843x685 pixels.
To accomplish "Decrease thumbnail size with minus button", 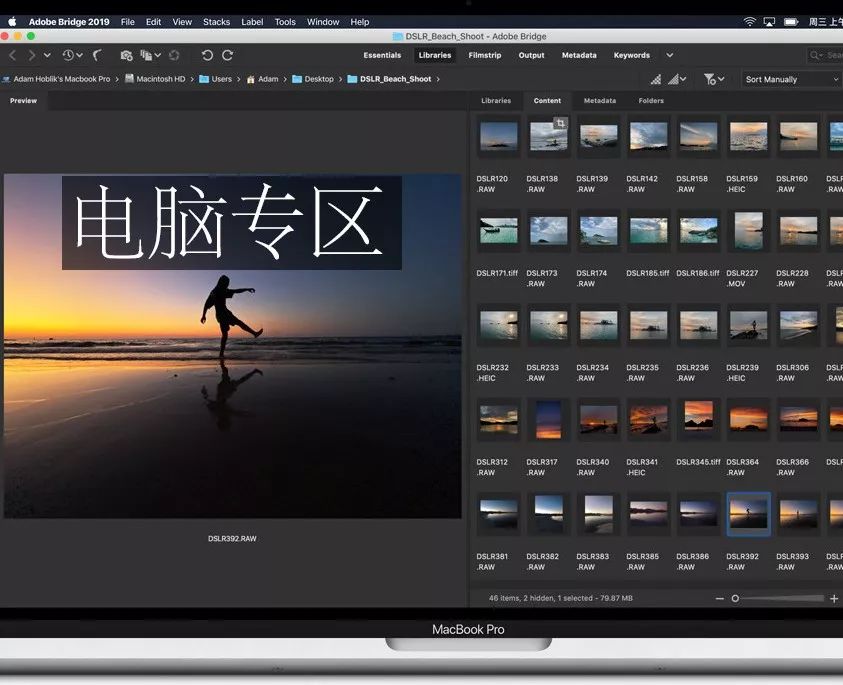I will [x=720, y=598].
